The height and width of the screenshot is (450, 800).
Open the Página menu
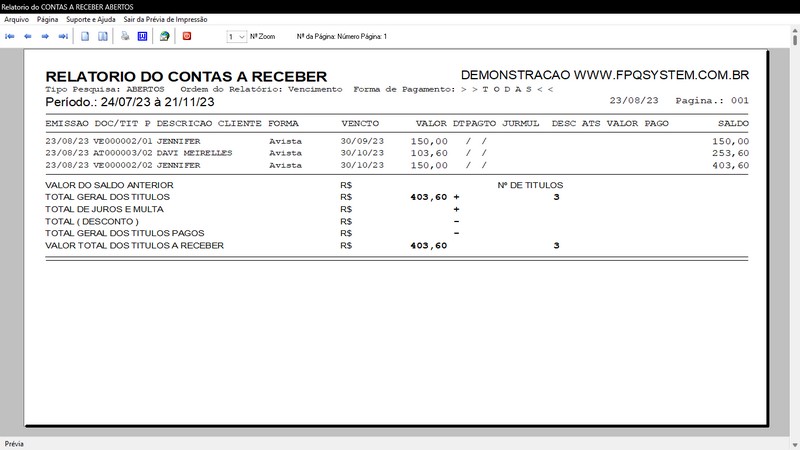tap(47, 19)
